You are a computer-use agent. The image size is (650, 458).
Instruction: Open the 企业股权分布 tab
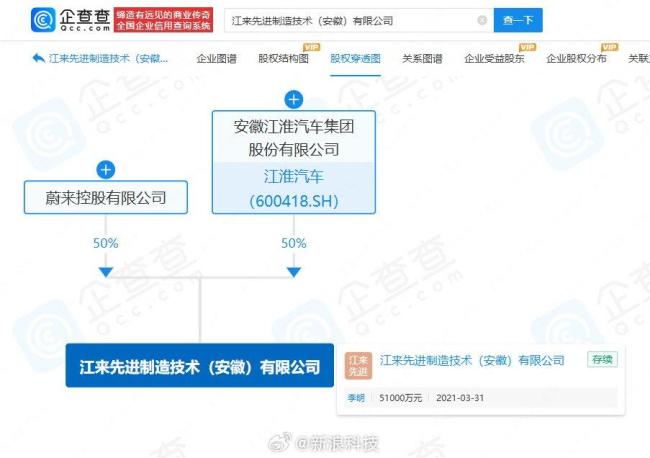576,58
